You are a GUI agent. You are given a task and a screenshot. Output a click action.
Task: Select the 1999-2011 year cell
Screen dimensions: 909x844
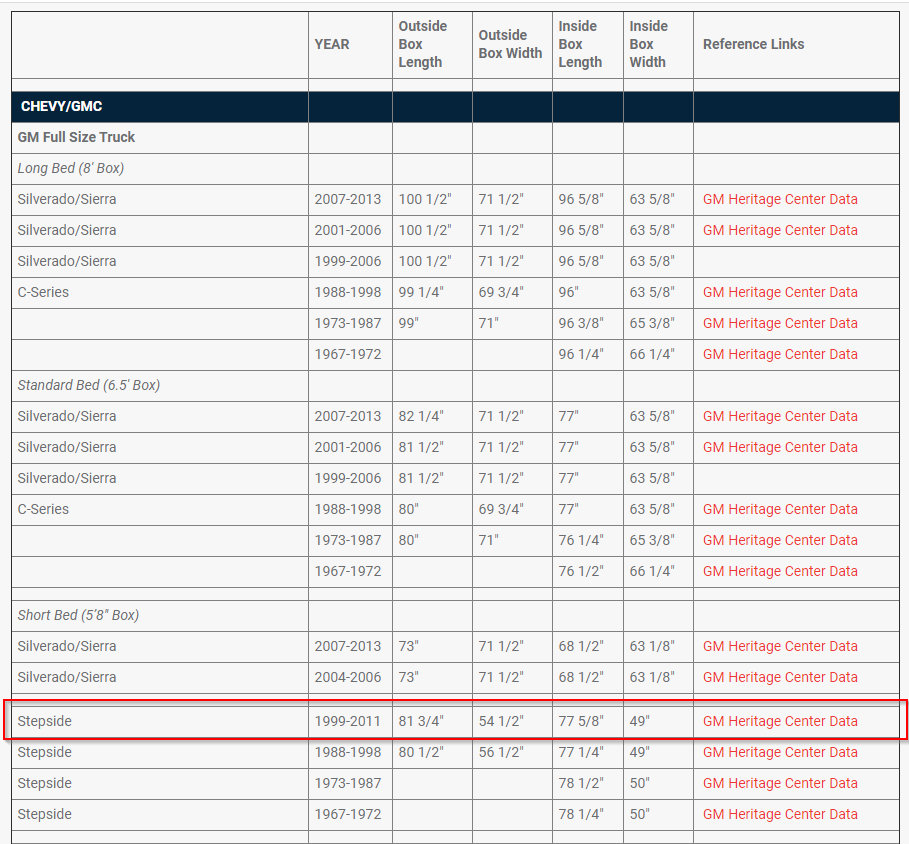pos(348,721)
